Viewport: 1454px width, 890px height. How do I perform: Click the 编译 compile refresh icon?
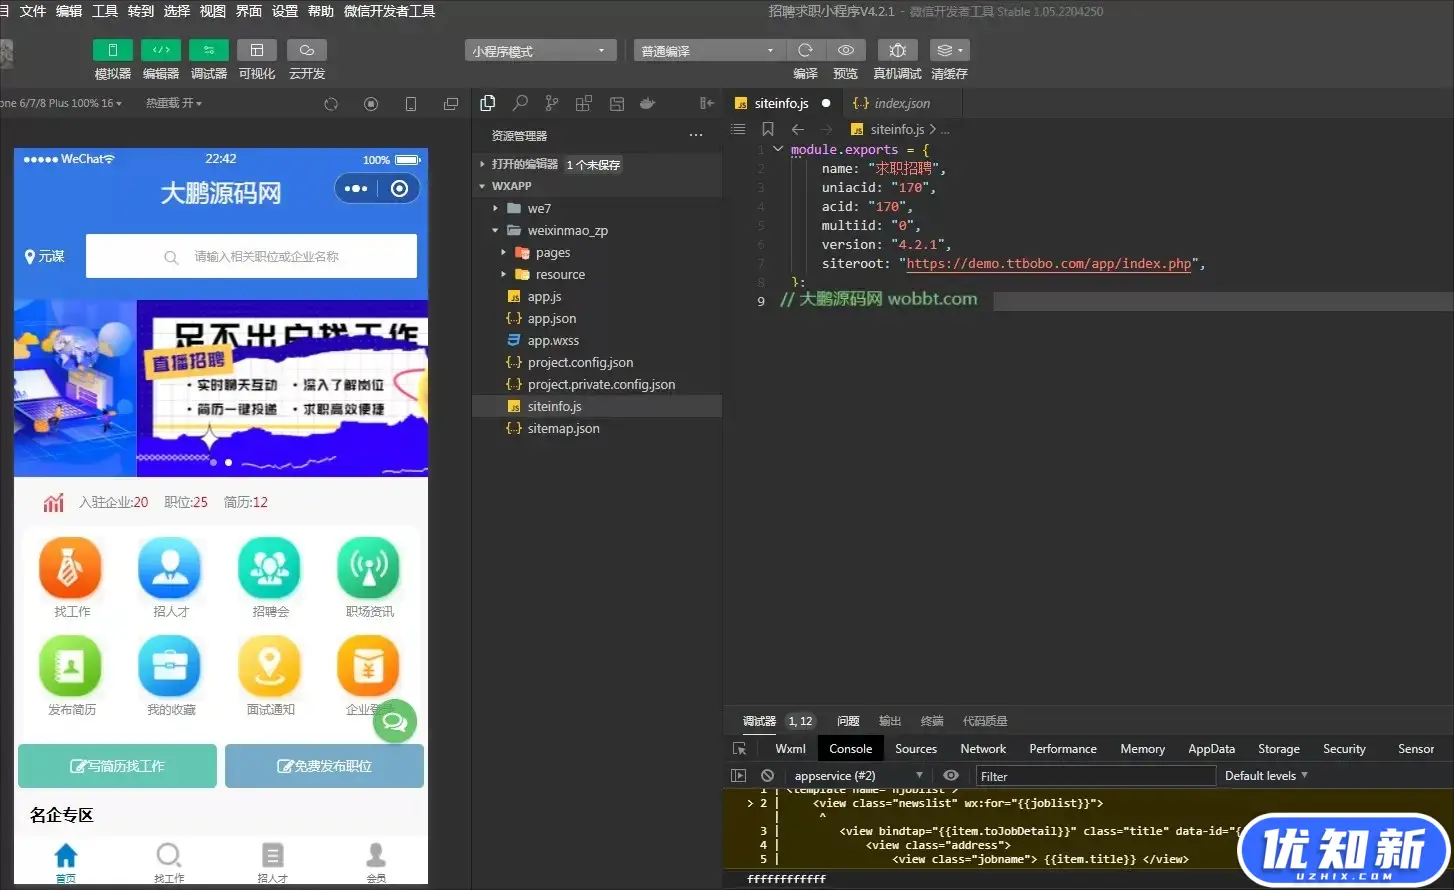805,50
